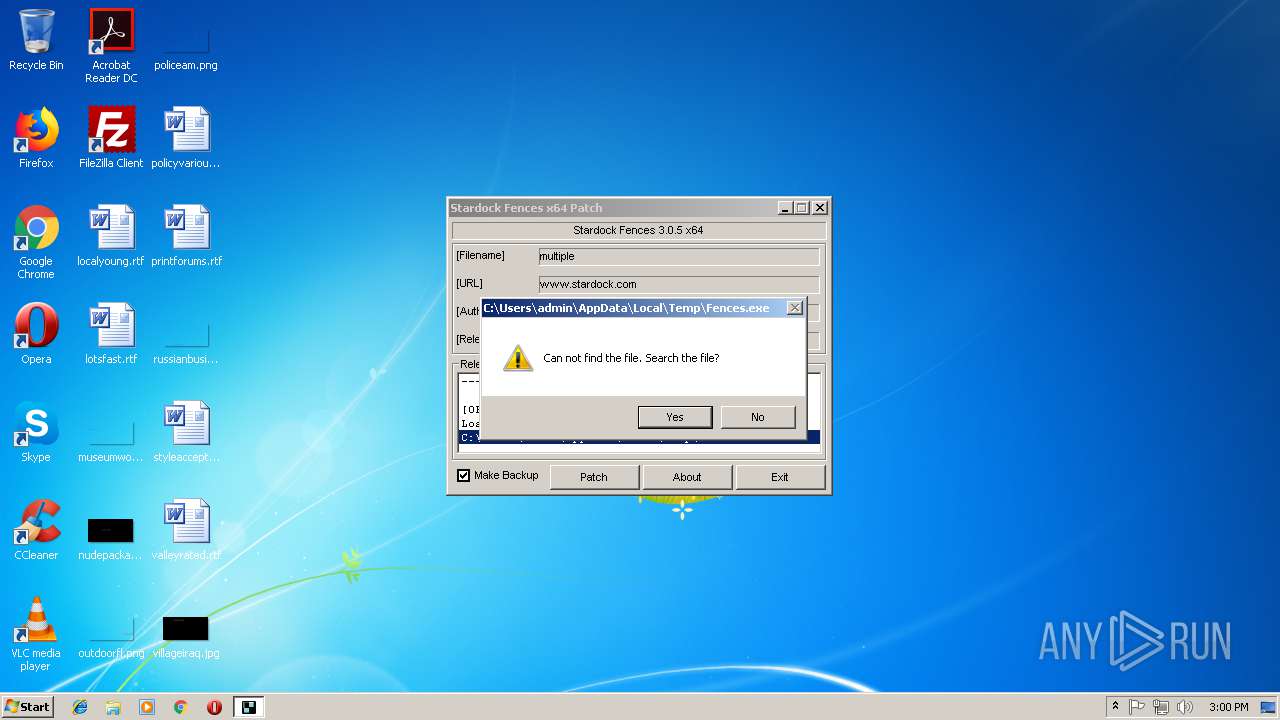
Task: Launch Acrobat Reader DC shortcut
Action: tap(111, 45)
